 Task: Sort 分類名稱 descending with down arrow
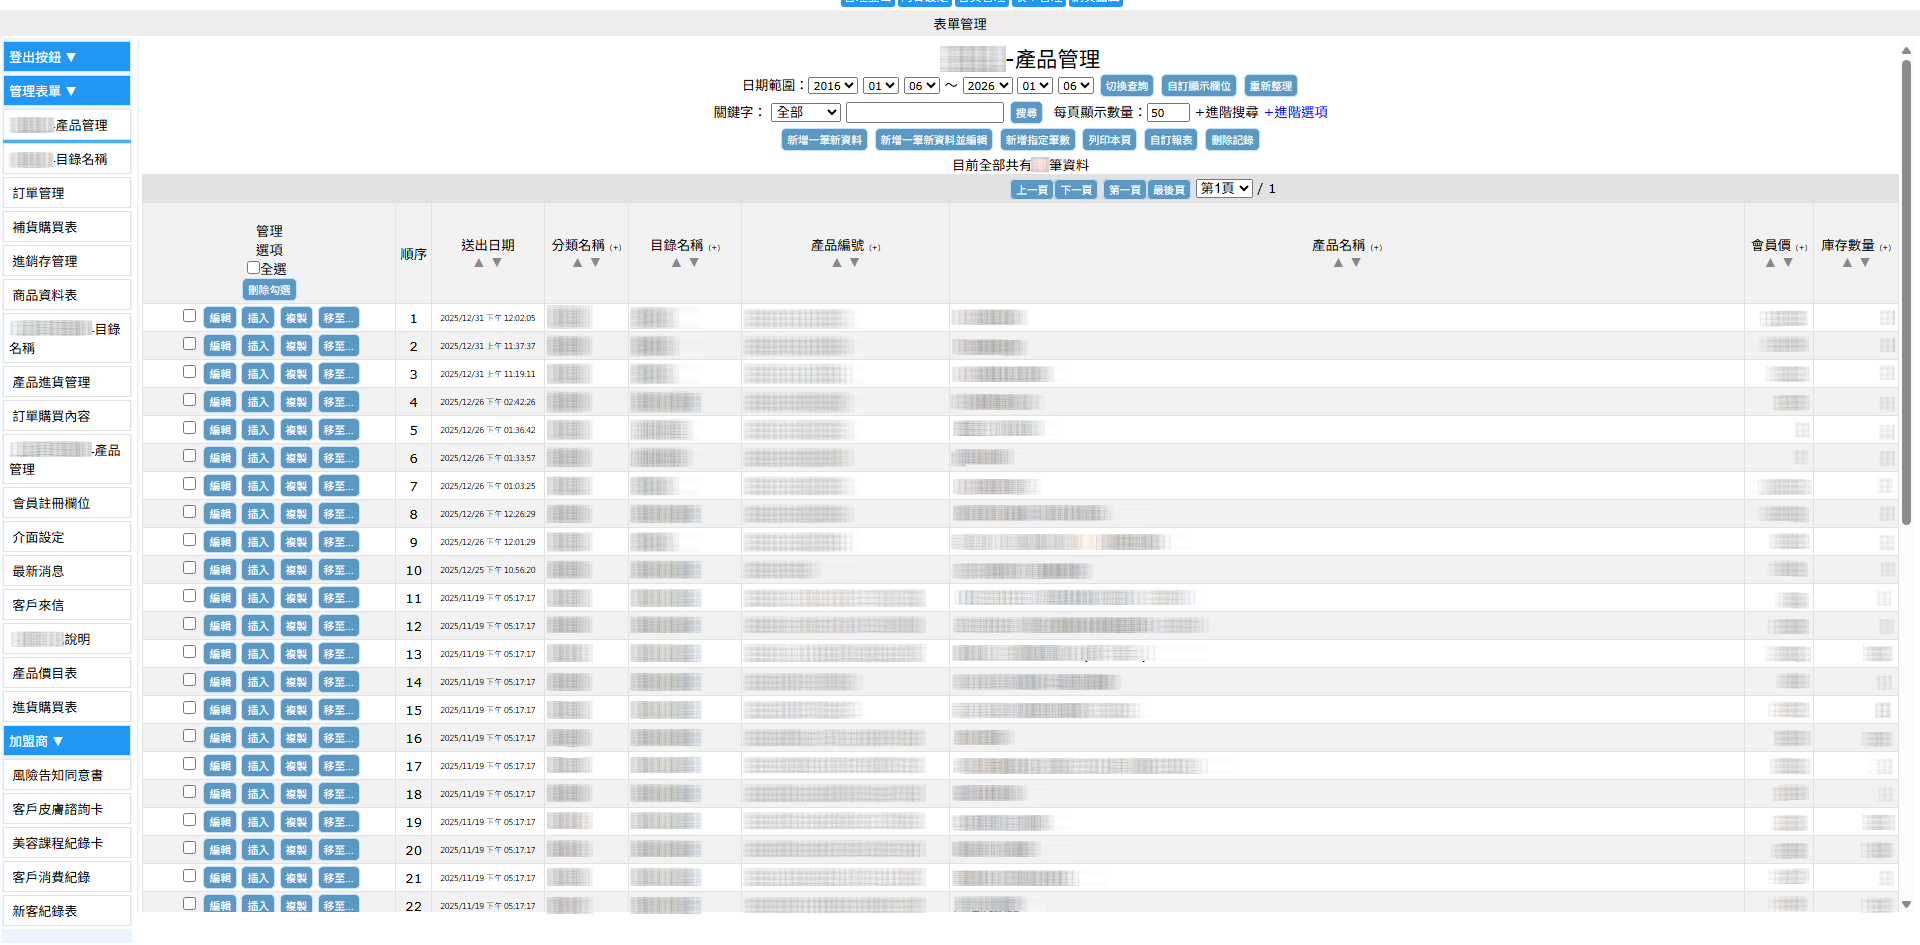point(595,263)
